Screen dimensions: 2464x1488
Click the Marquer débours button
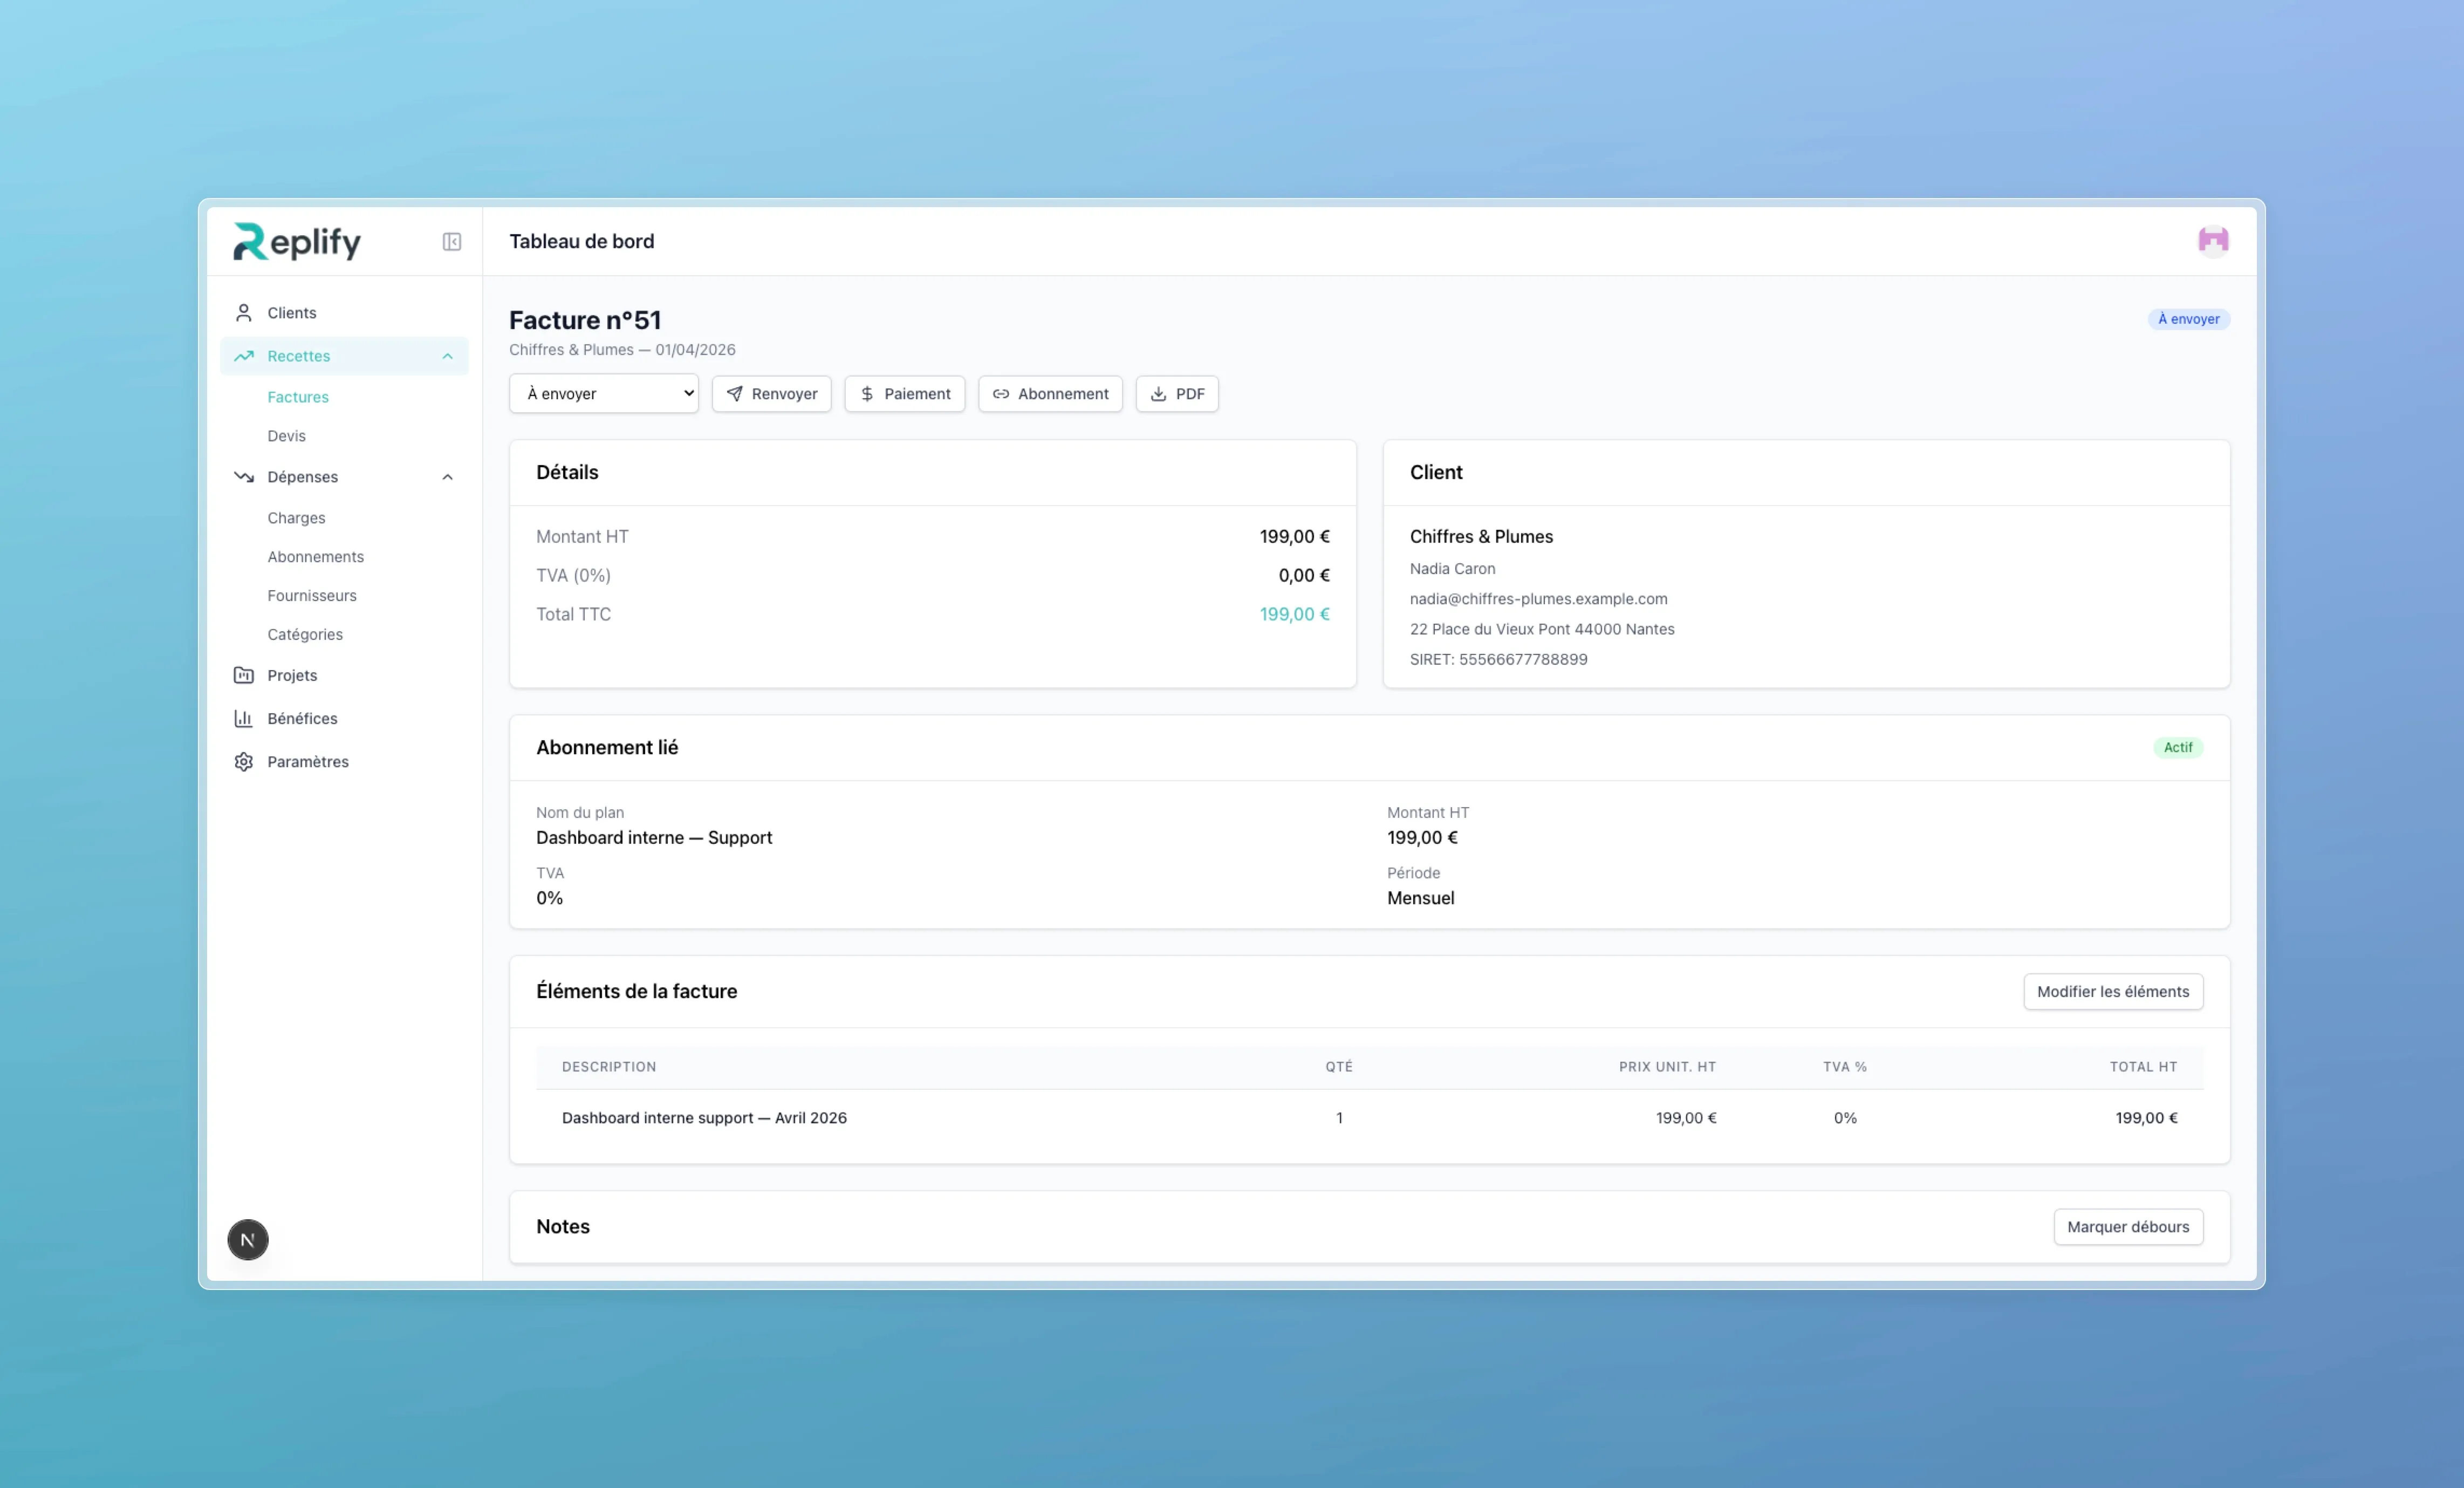point(2128,1227)
